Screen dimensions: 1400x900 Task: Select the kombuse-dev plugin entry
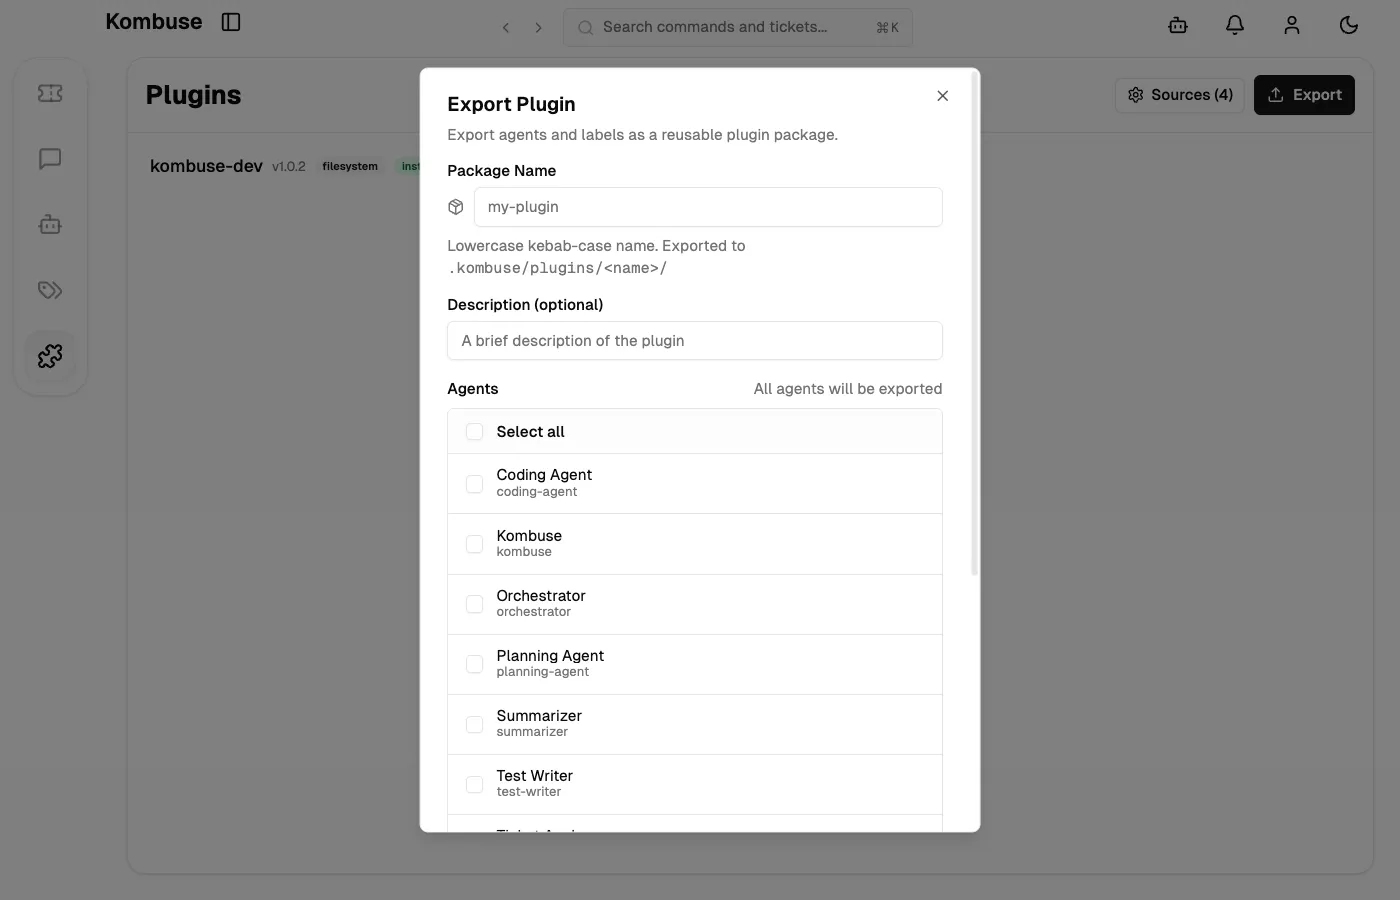pyautogui.click(x=205, y=166)
